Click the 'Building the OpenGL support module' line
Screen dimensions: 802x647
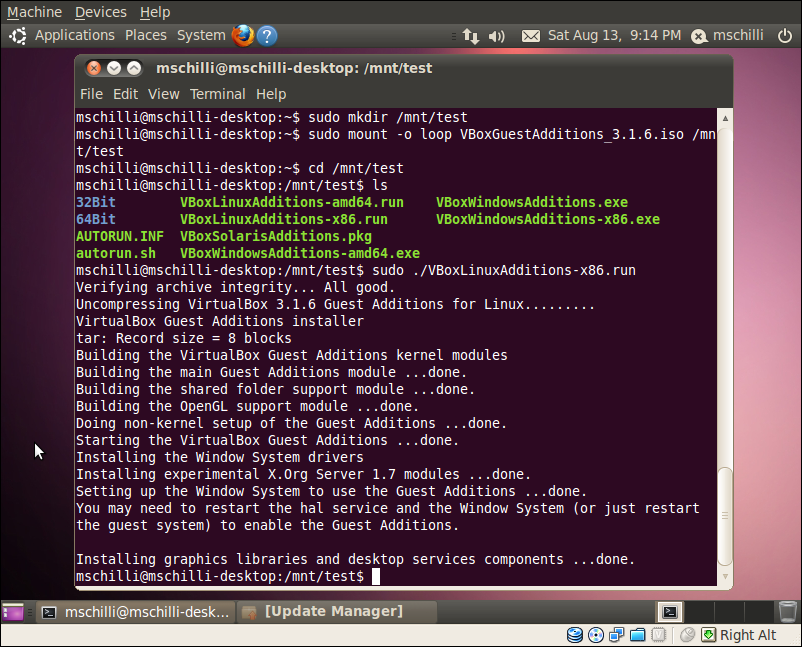[248, 406]
